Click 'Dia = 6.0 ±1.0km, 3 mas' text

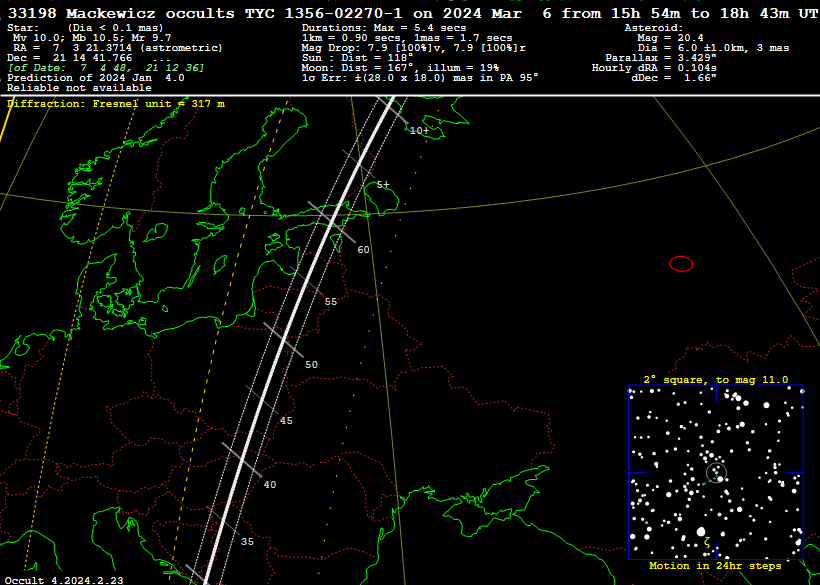(x=713, y=48)
